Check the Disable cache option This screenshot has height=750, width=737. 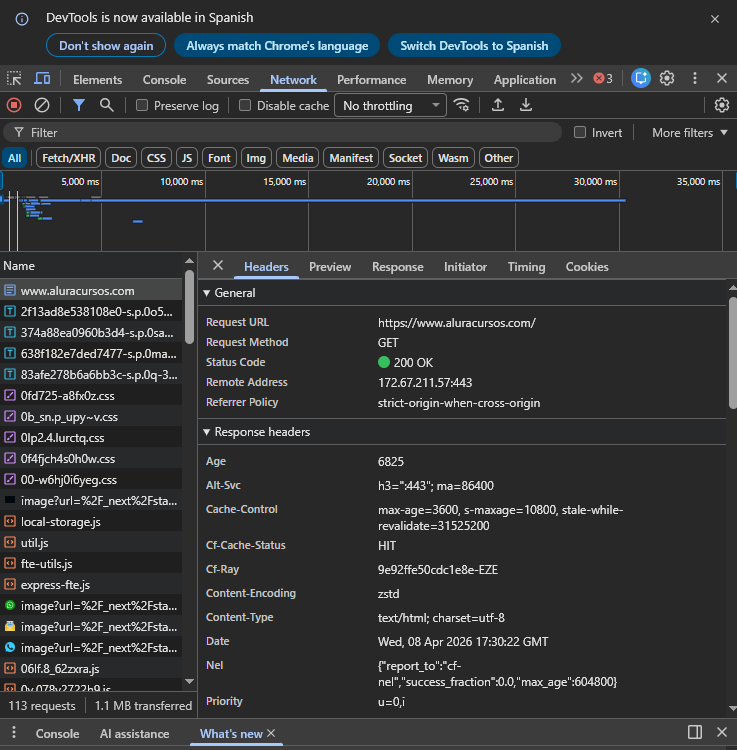(246, 106)
